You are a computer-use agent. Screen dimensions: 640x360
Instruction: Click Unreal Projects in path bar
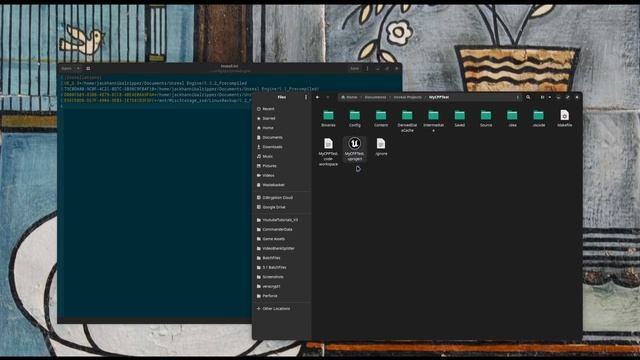pos(407,97)
